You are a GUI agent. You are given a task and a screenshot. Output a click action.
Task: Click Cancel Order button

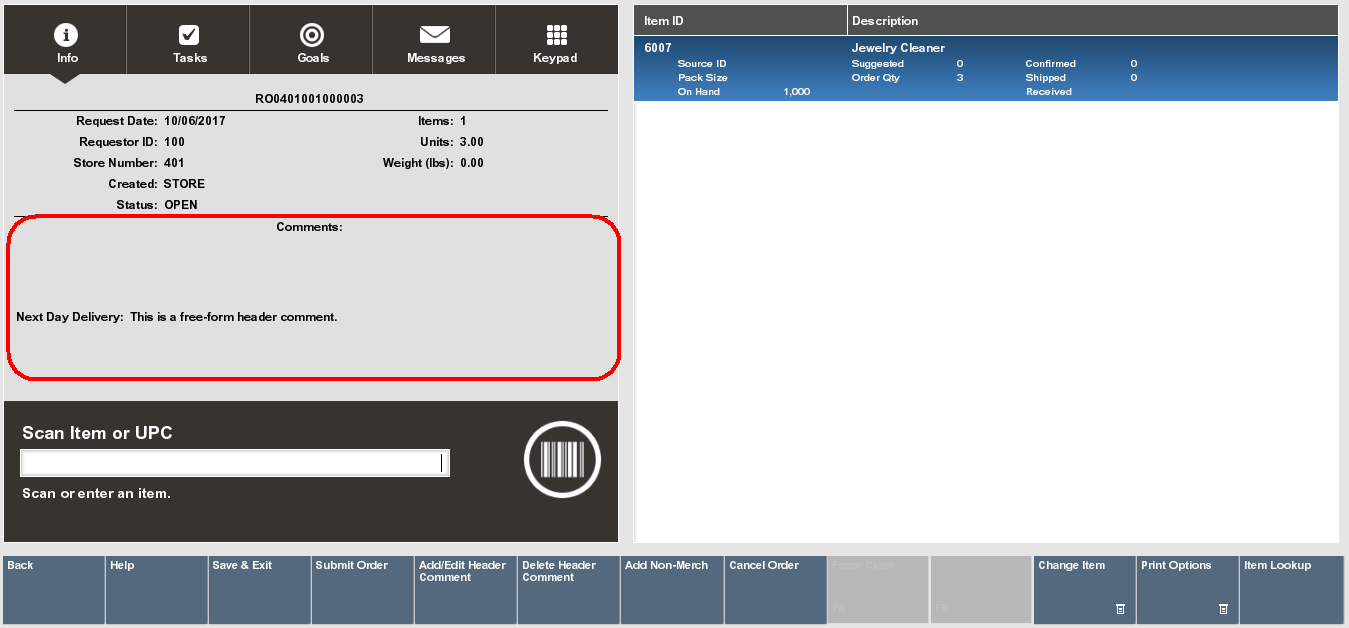coord(775,590)
